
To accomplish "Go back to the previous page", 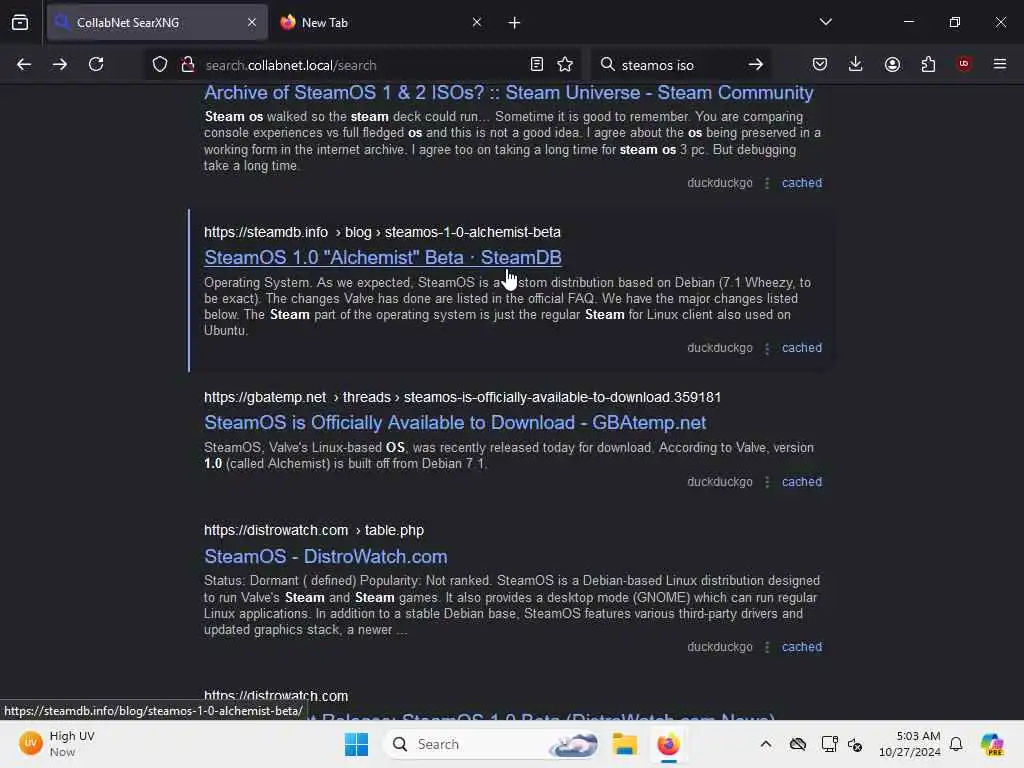I will pyautogui.click(x=24, y=64).
